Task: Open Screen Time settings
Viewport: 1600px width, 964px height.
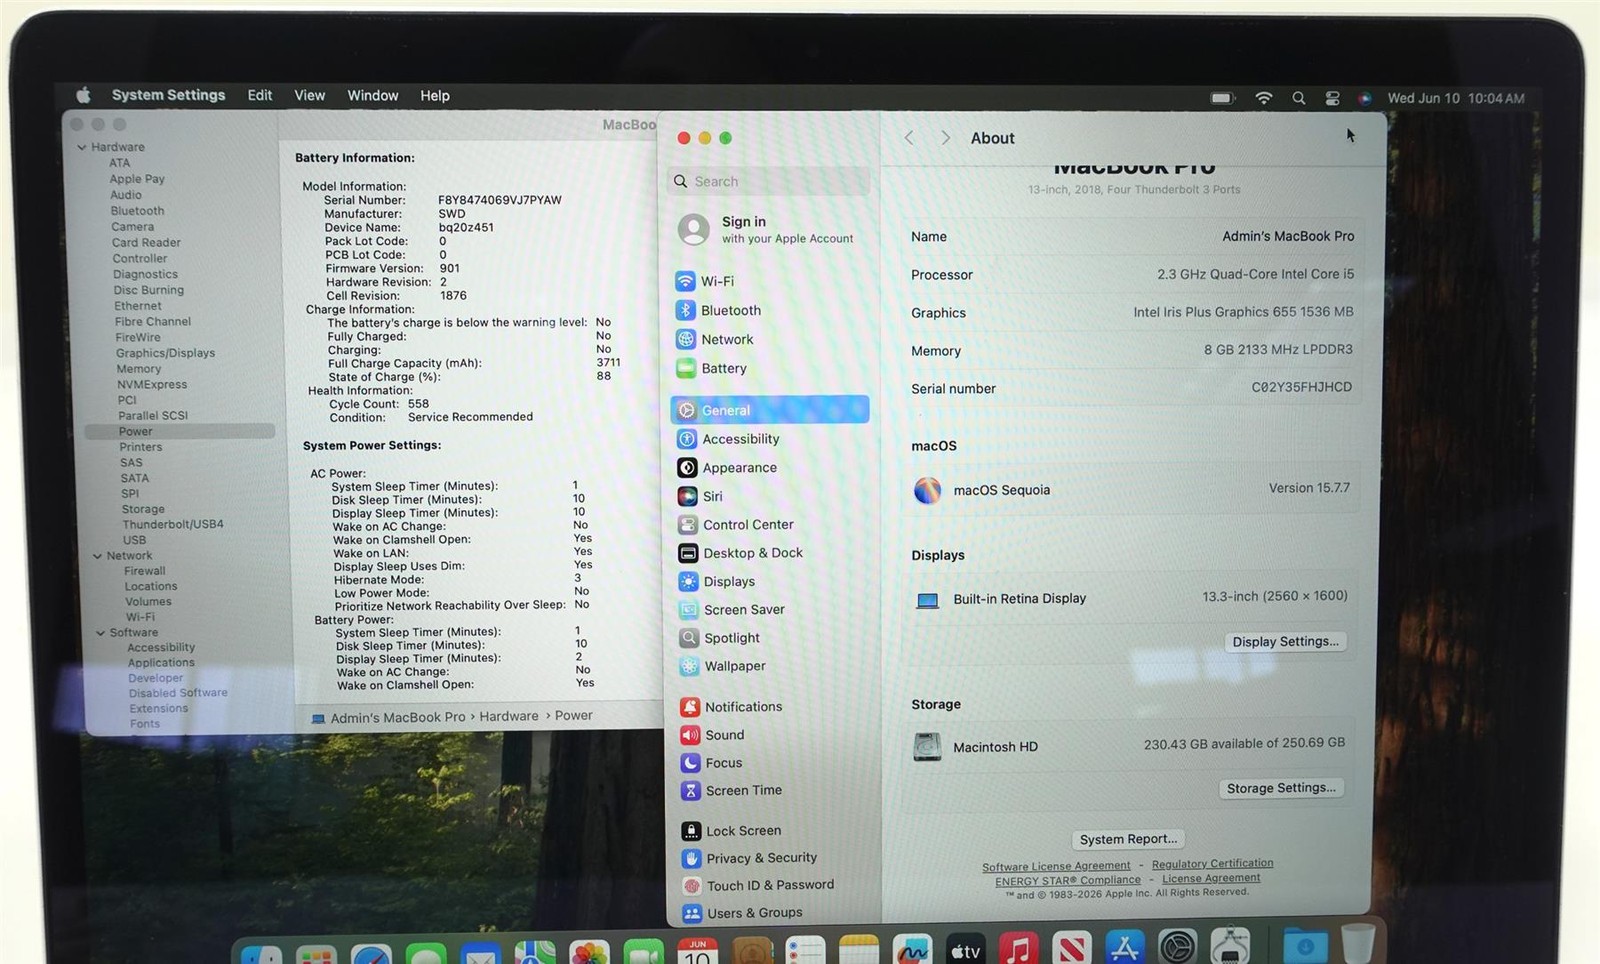Action: pyautogui.click(x=733, y=790)
